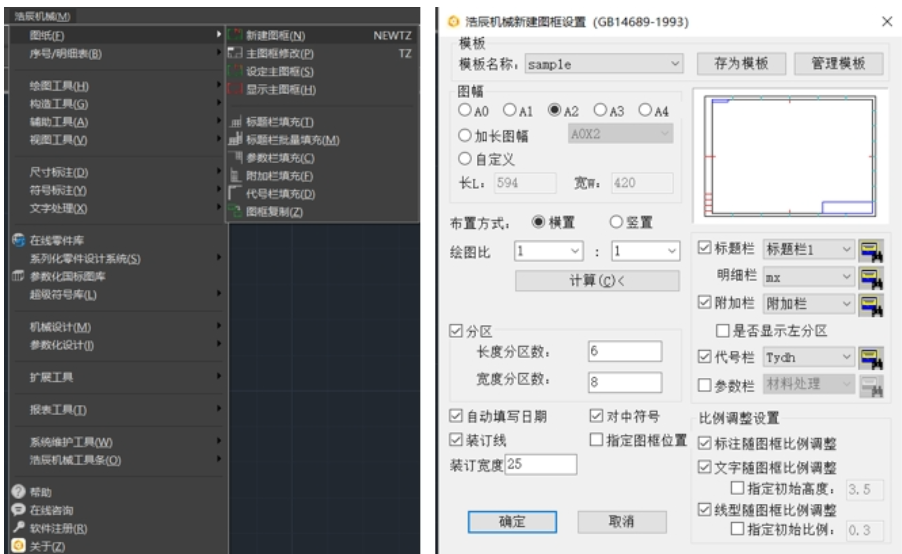Click the 标题栏批量填充 icon
This screenshot has height=554, width=902.
236,139
